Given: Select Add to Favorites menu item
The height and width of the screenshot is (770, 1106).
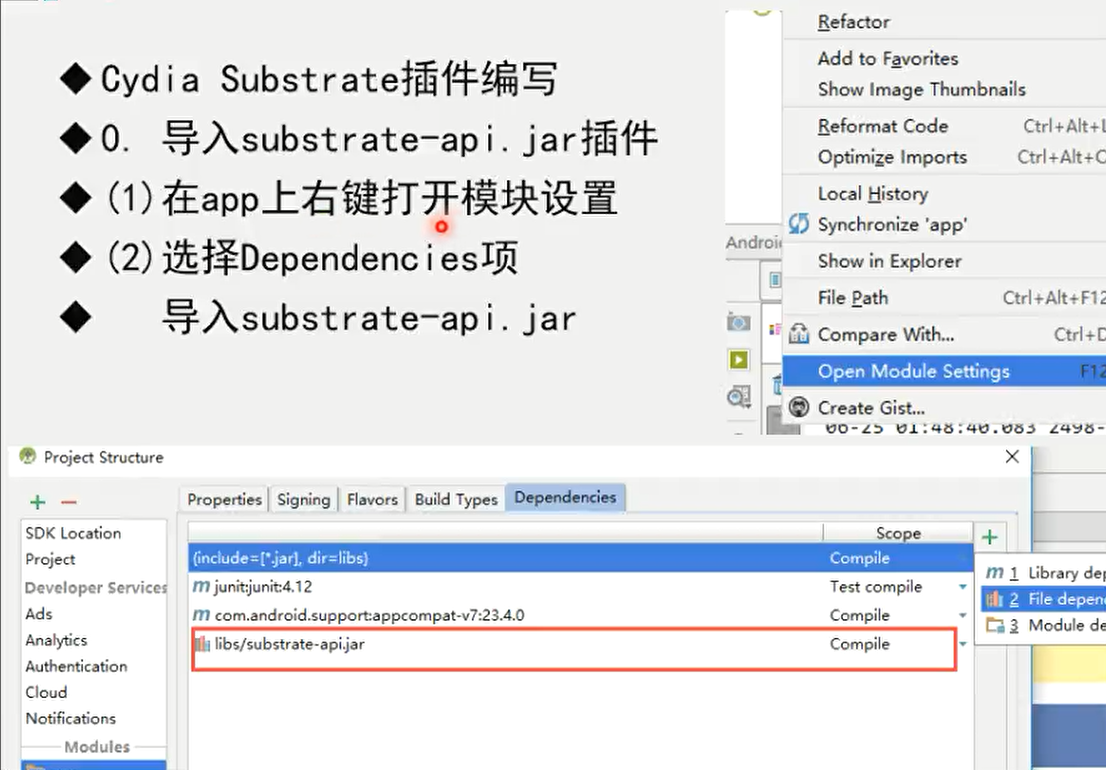Looking at the screenshot, I should (944, 59).
